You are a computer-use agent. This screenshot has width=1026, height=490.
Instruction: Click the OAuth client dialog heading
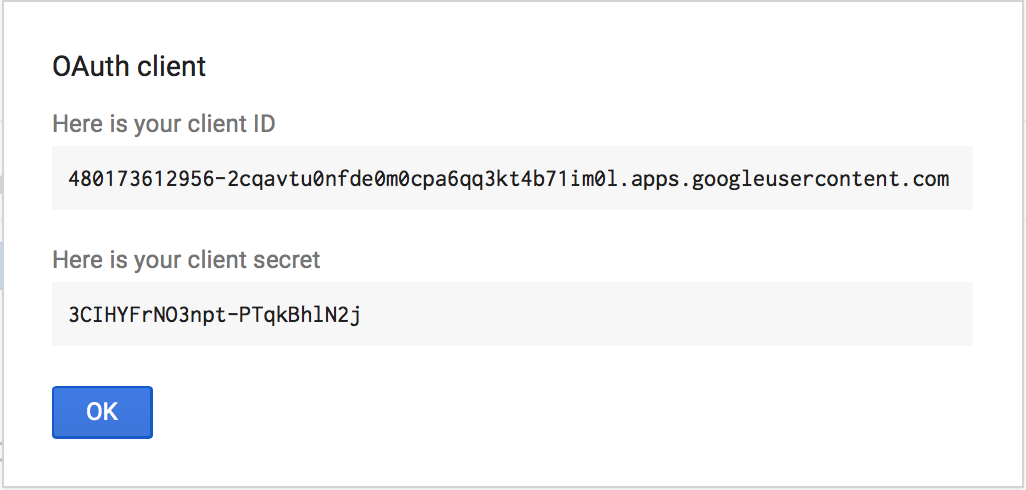pos(129,67)
